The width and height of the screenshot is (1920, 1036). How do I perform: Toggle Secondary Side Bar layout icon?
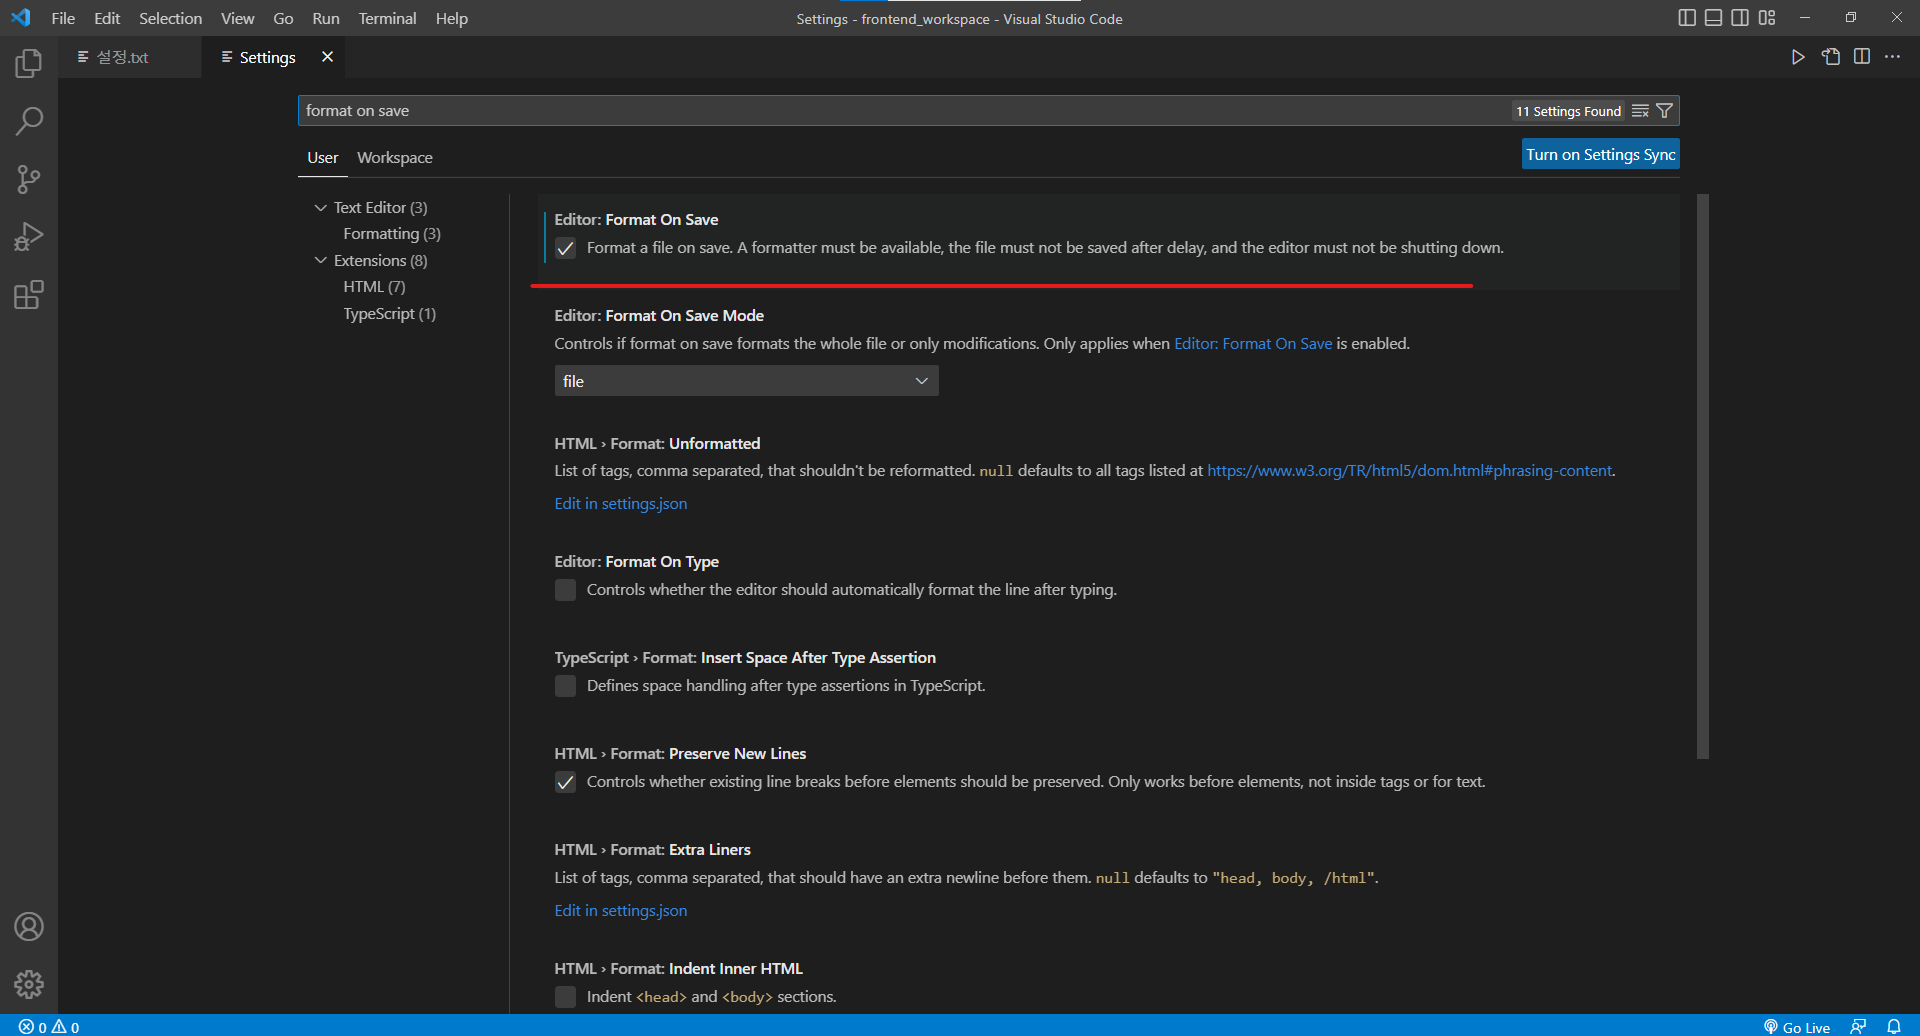tap(1741, 18)
